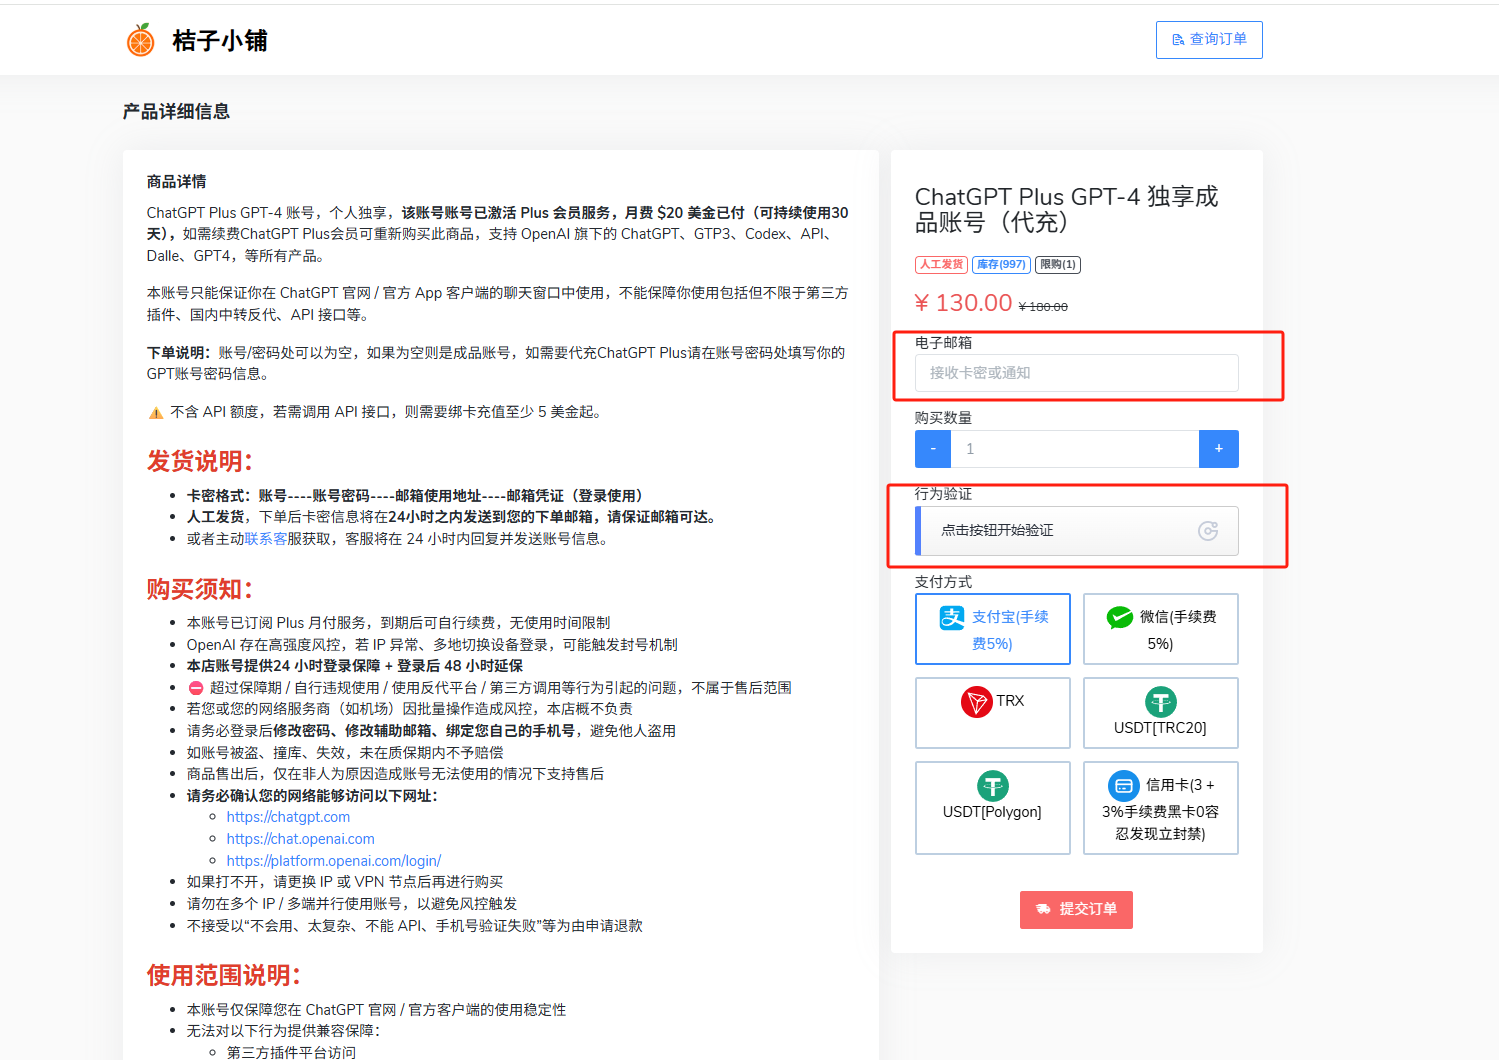1499x1060 pixels.
Task: Open the platform.openai.com/login link
Action: coord(333,861)
